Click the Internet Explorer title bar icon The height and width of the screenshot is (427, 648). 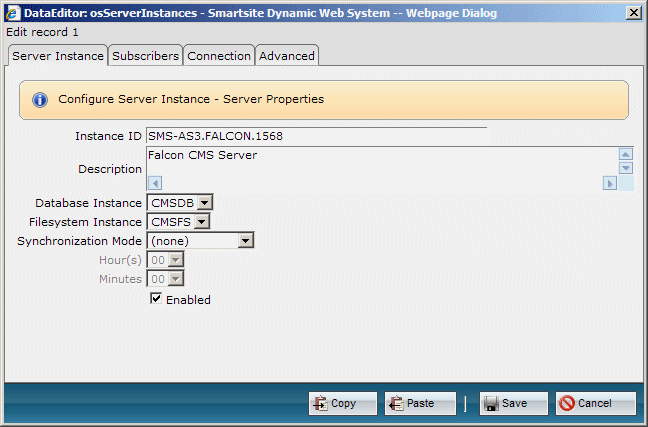(13, 13)
